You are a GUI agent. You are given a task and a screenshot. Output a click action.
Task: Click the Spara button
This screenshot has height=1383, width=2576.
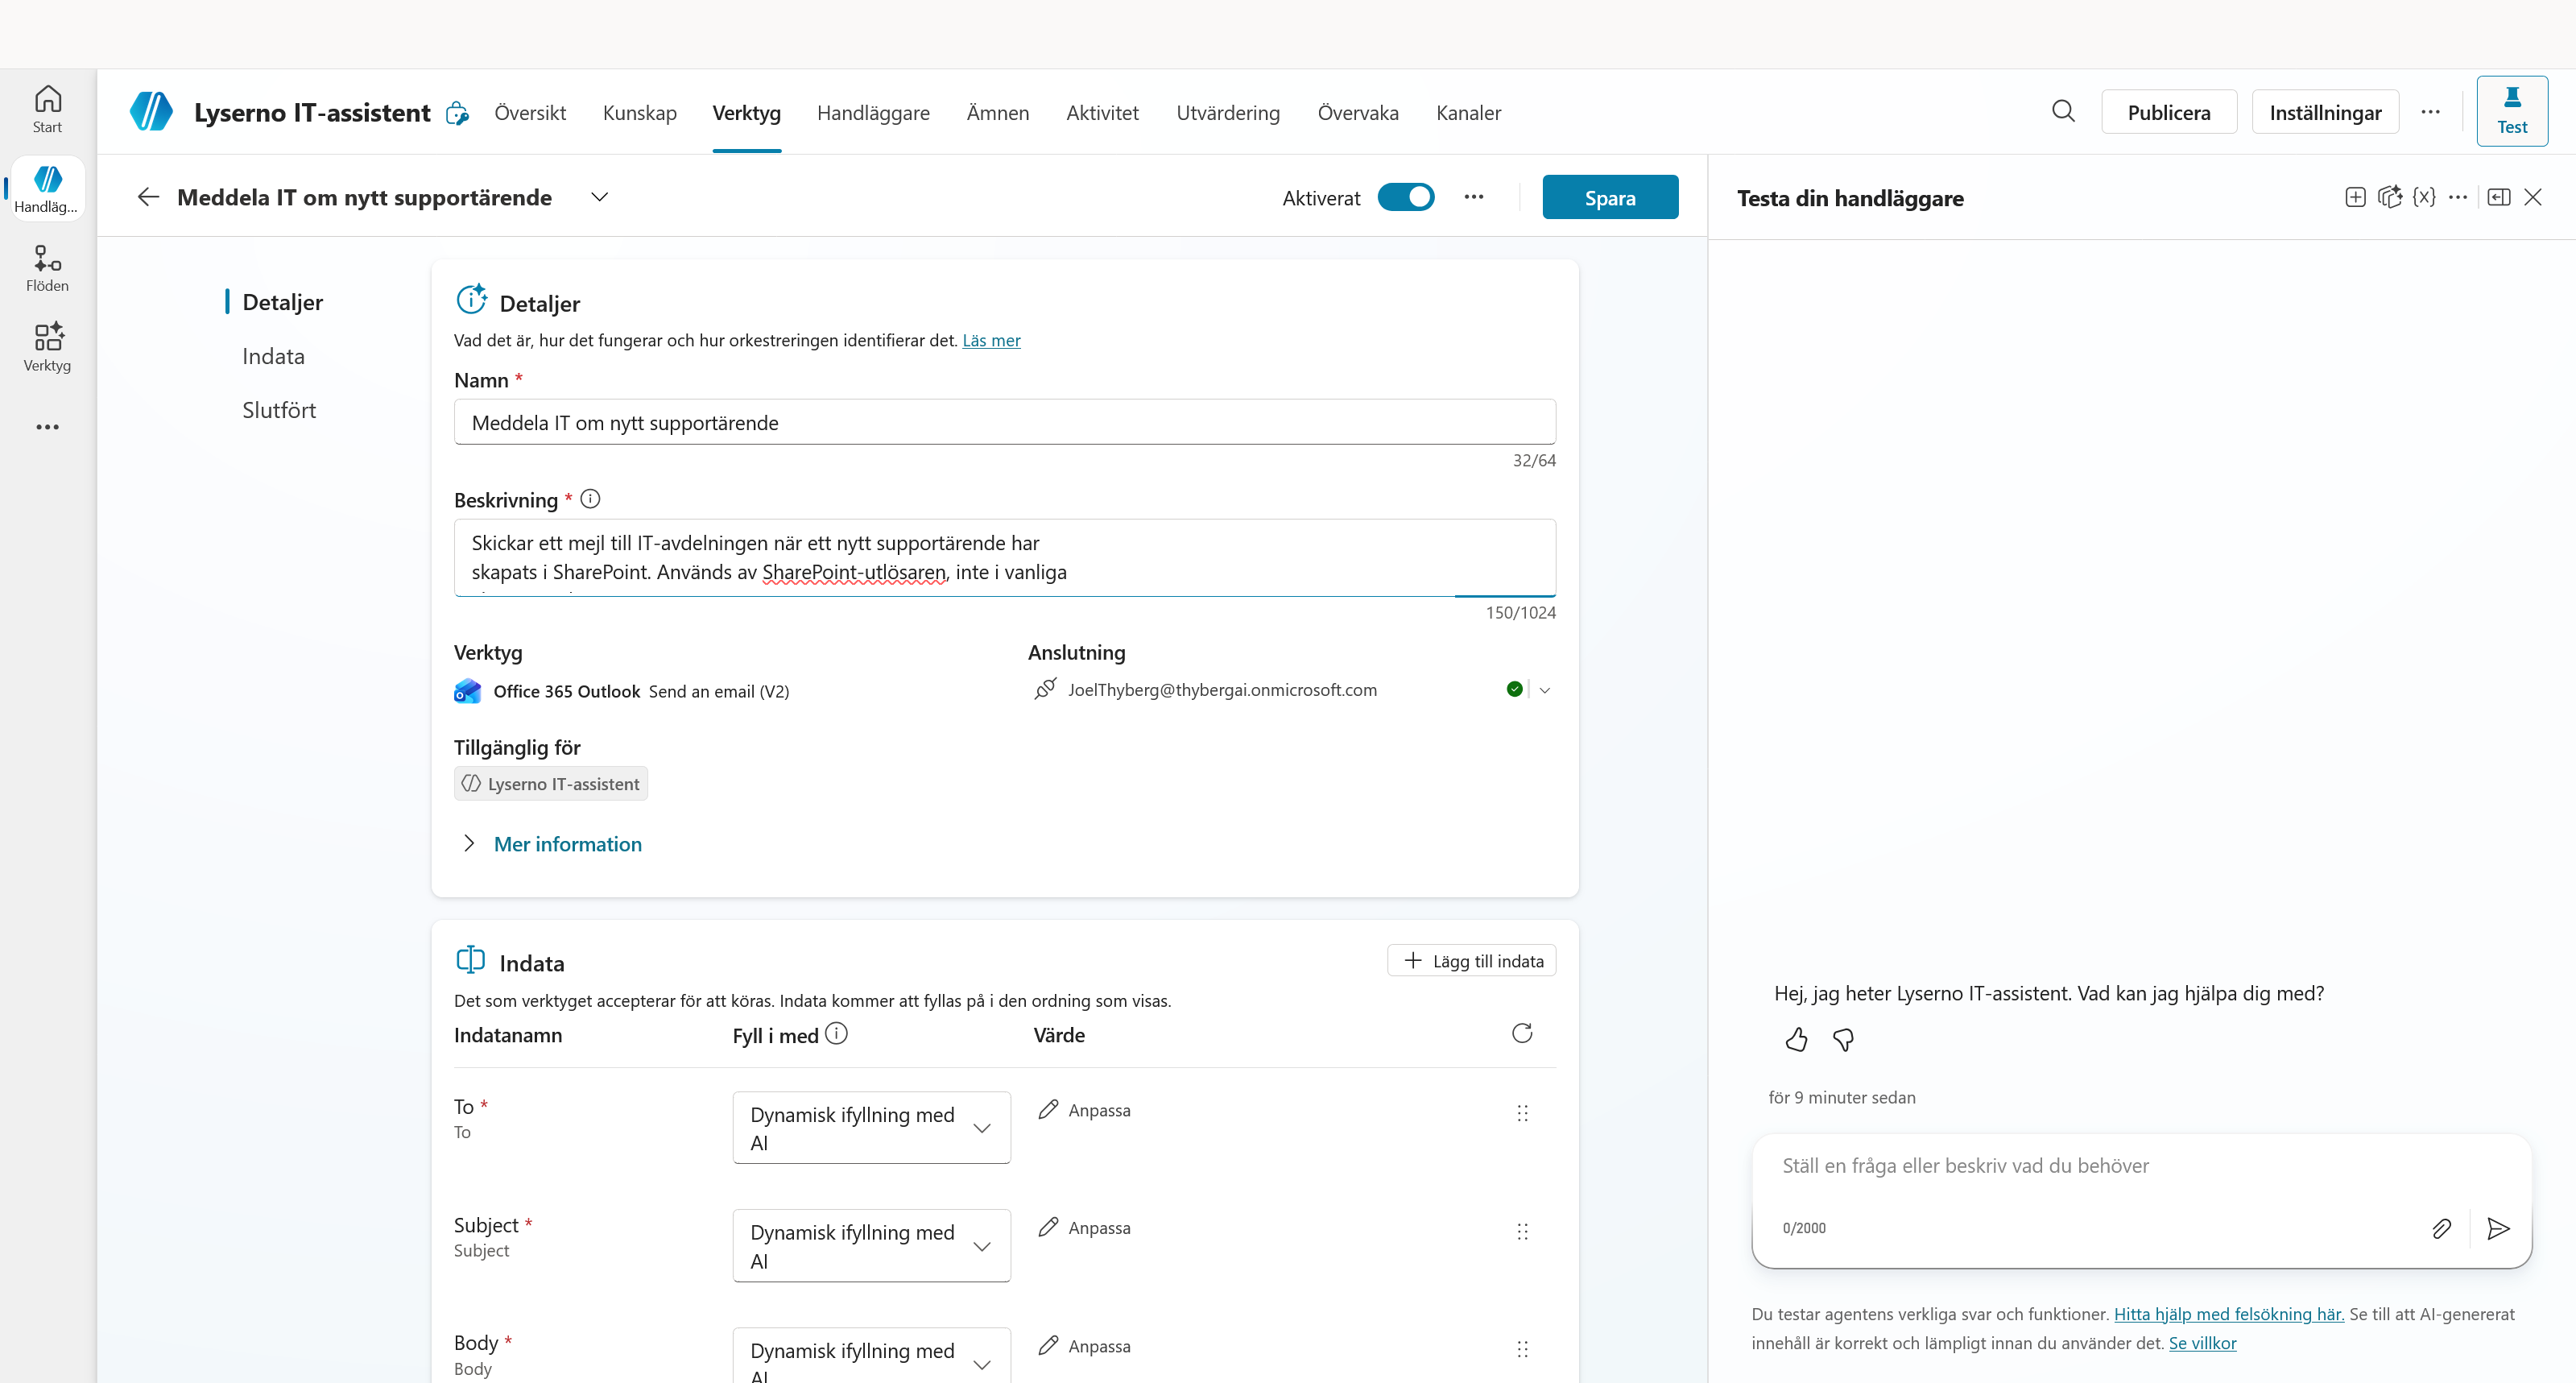[1610, 197]
